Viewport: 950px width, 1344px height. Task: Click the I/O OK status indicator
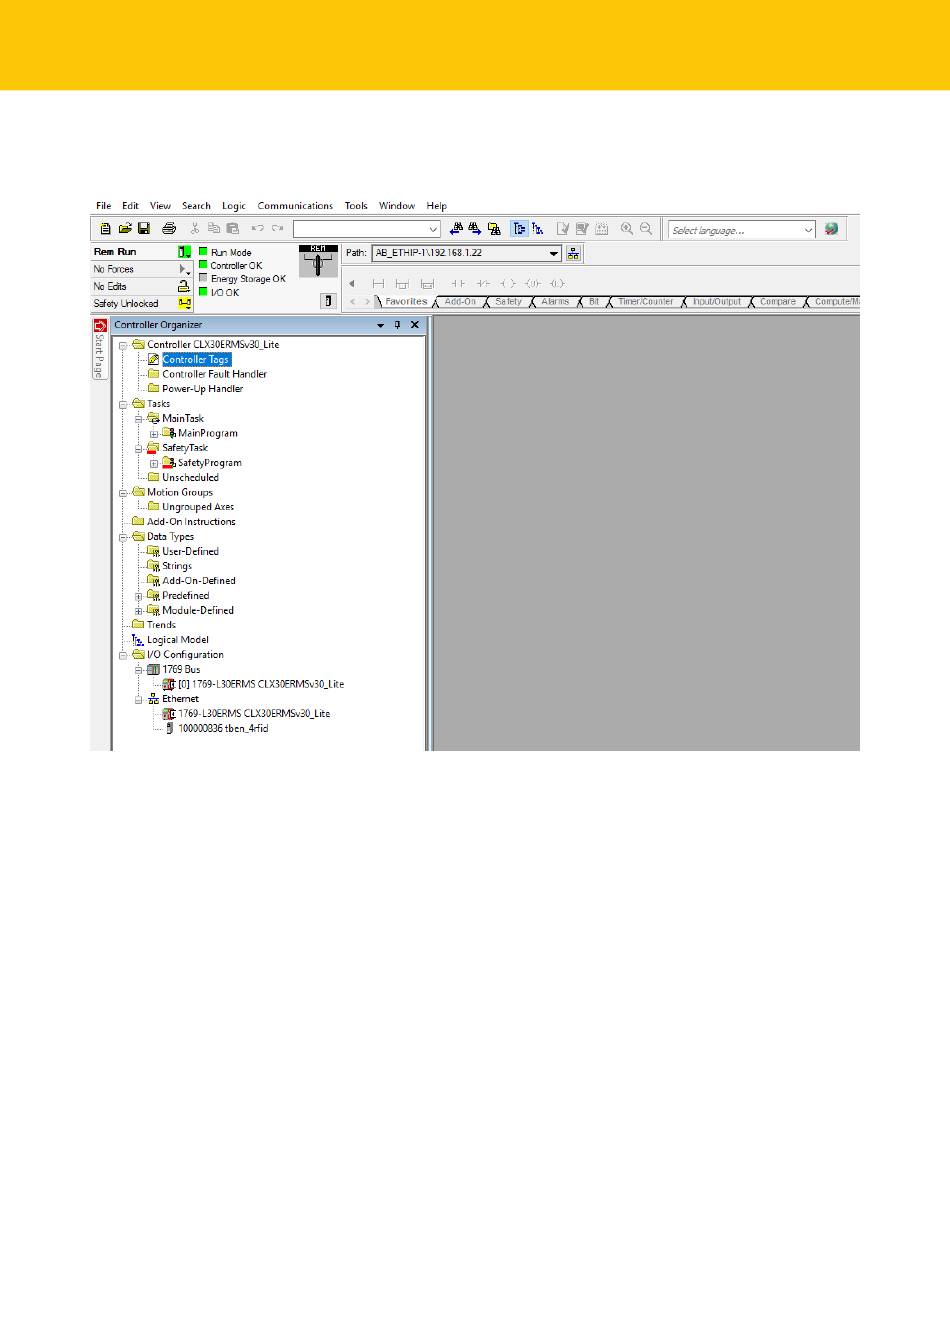click(x=203, y=292)
